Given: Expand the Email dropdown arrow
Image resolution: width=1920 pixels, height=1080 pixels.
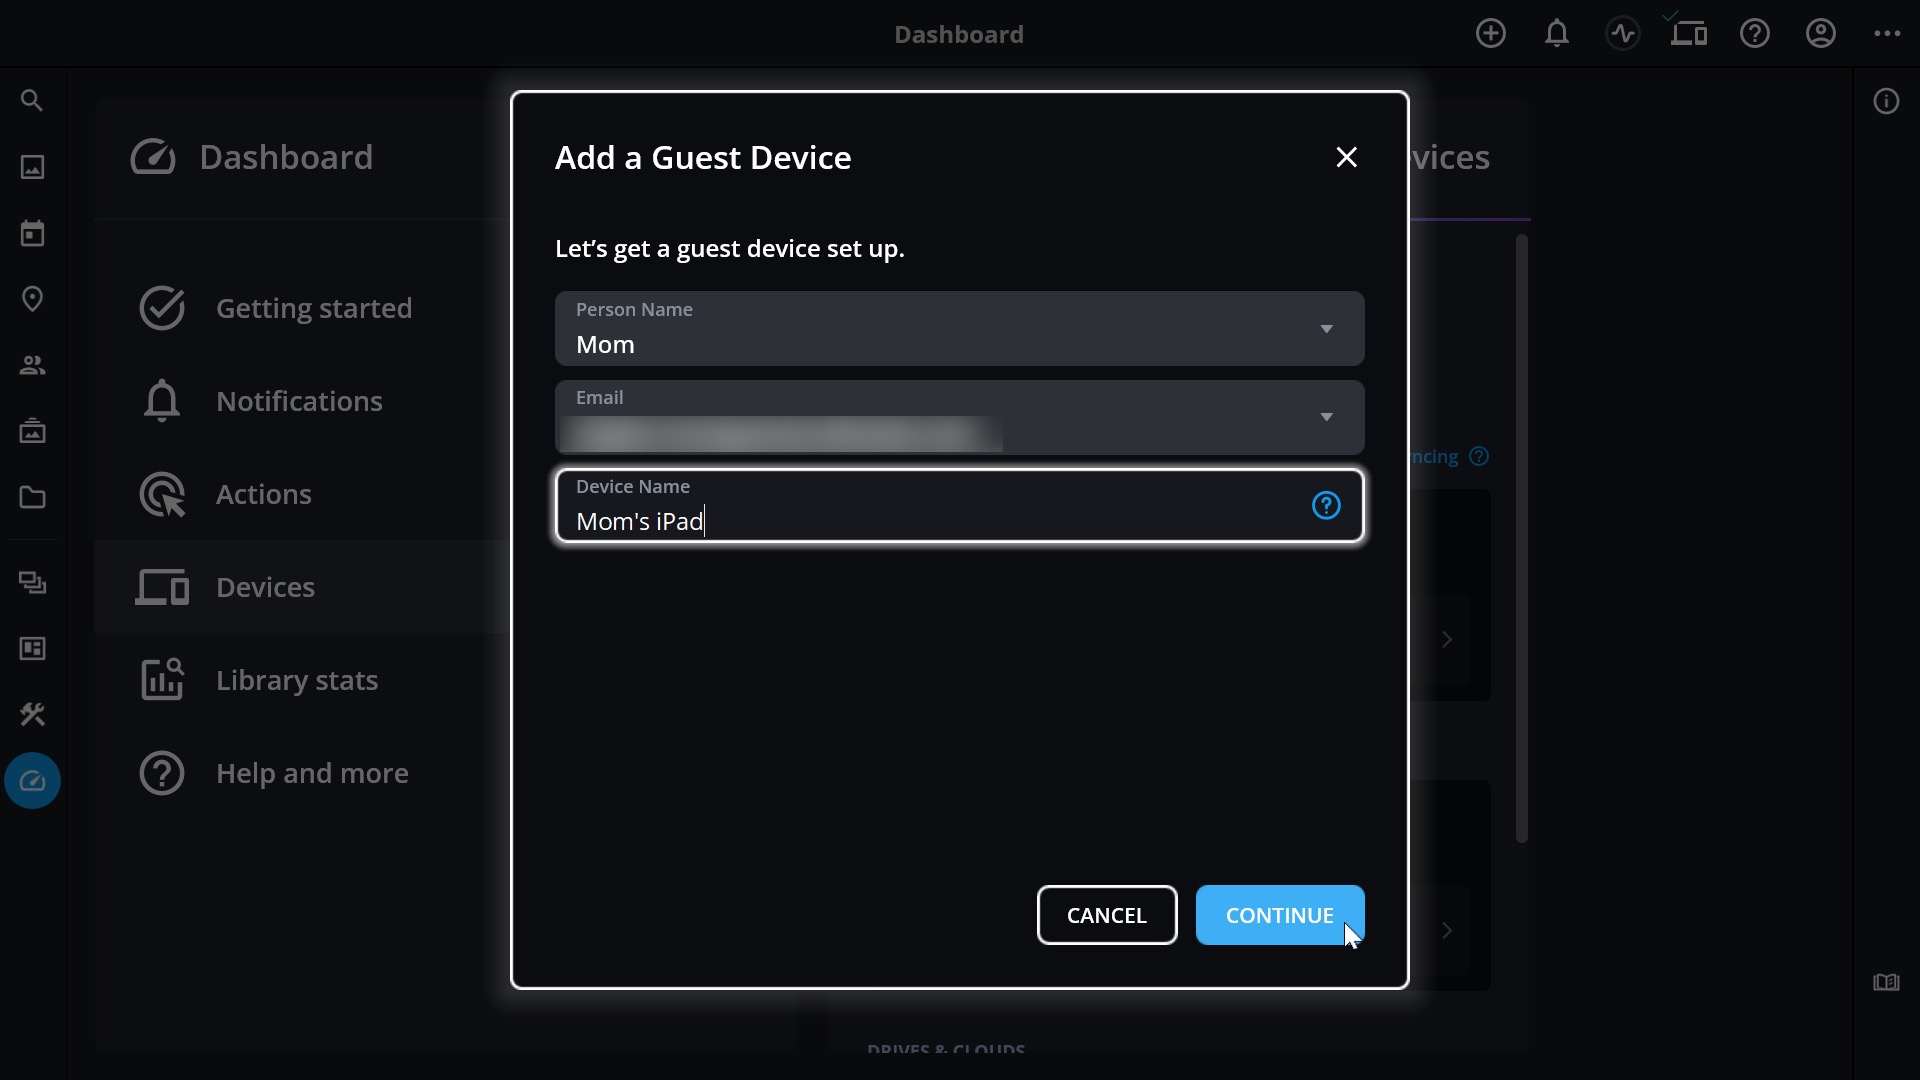Looking at the screenshot, I should point(1326,417).
